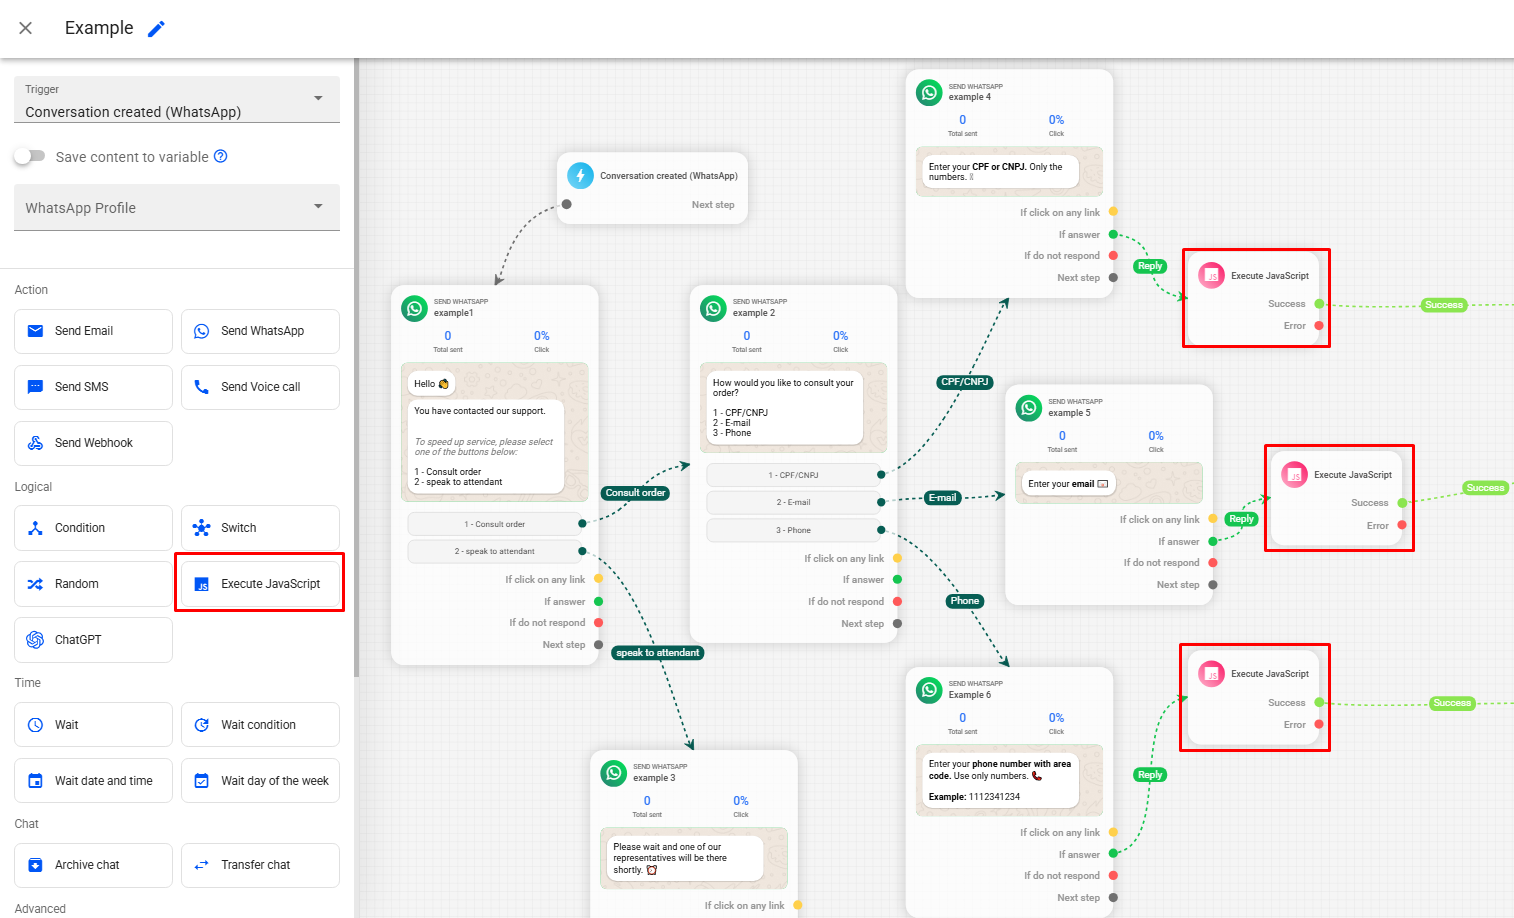Click the green Success dot on the top Execute JavaScript node
This screenshot has width=1514, height=918.
tap(1319, 304)
